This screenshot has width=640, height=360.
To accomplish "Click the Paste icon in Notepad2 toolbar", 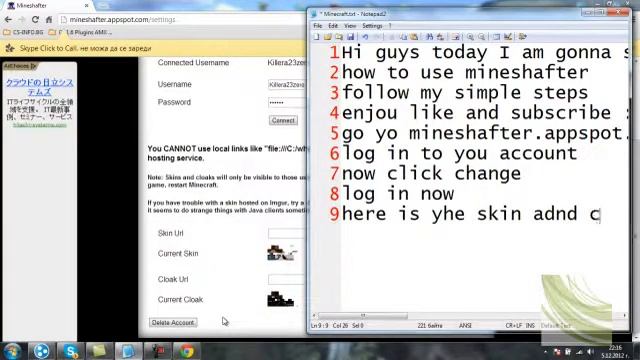I will coord(414,37).
